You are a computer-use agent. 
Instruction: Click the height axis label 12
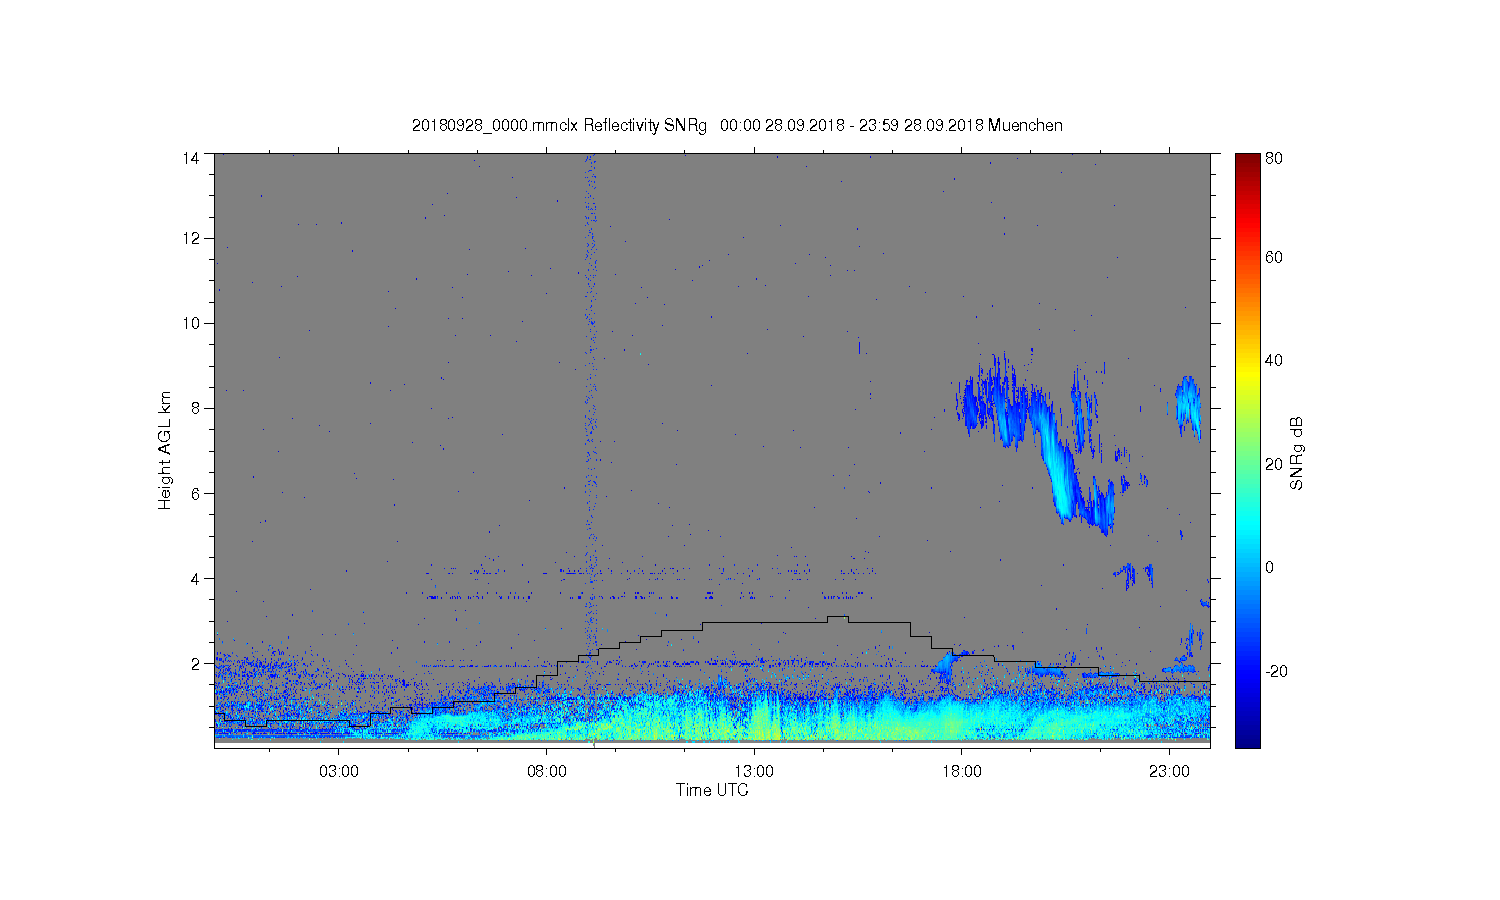coord(191,238)
